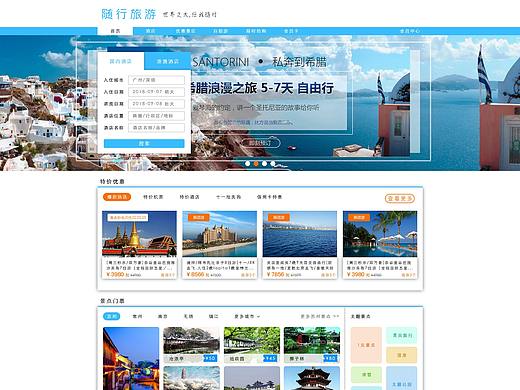The height and width of the screenshot is (390, 520).
Task: Open the 首页 tab in navigation bar
Action: pos(115,31)
